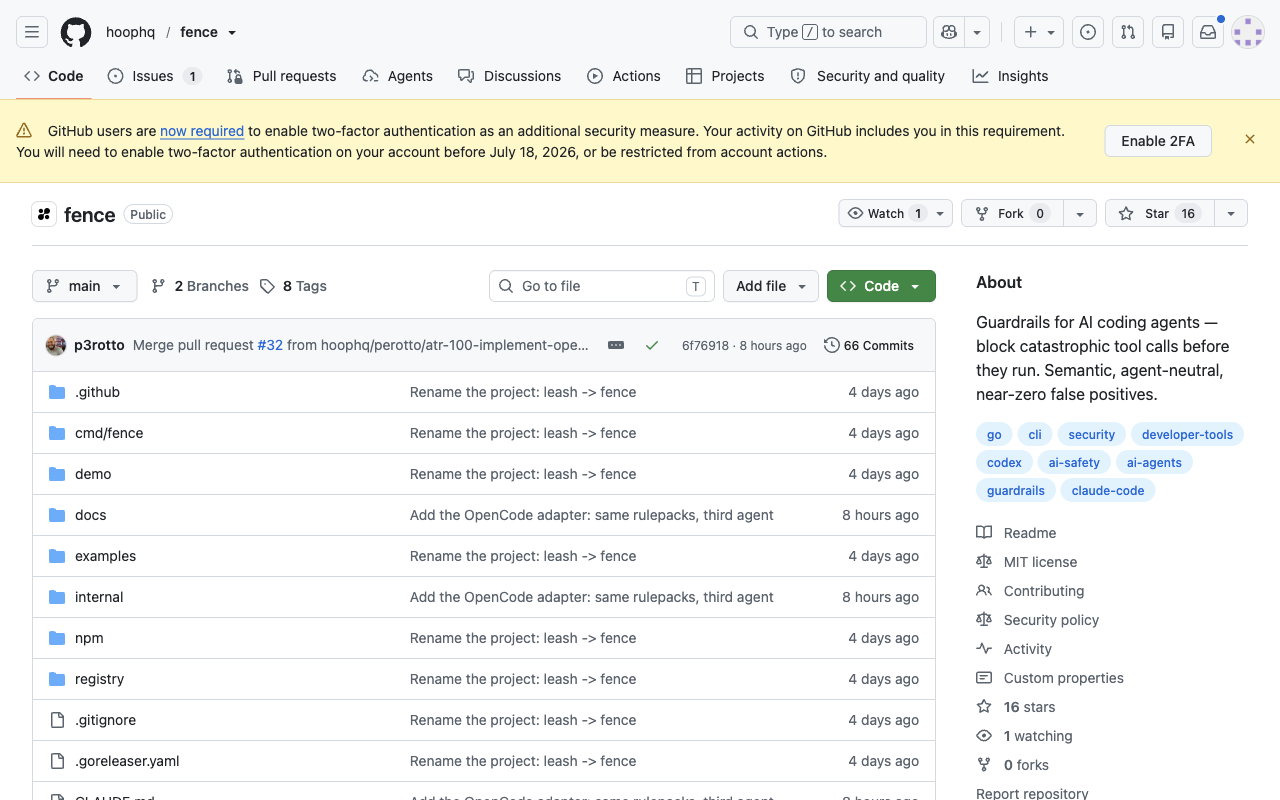Switch to the Issues tab
This screenshot has width=1280, height=800.
coord(154,76)
